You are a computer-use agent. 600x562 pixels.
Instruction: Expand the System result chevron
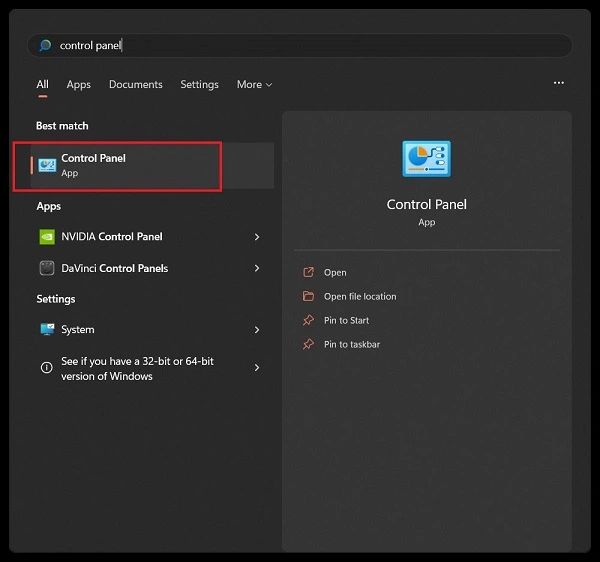[257, 330]
